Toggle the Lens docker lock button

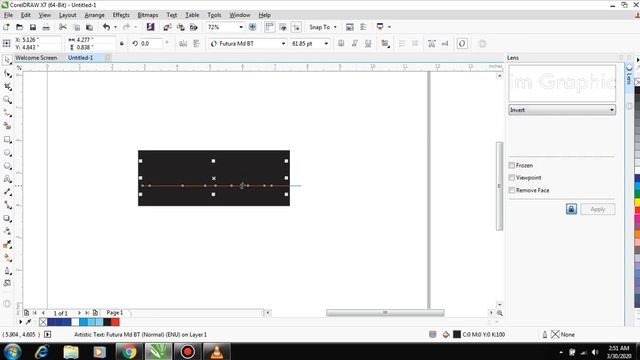571,209
